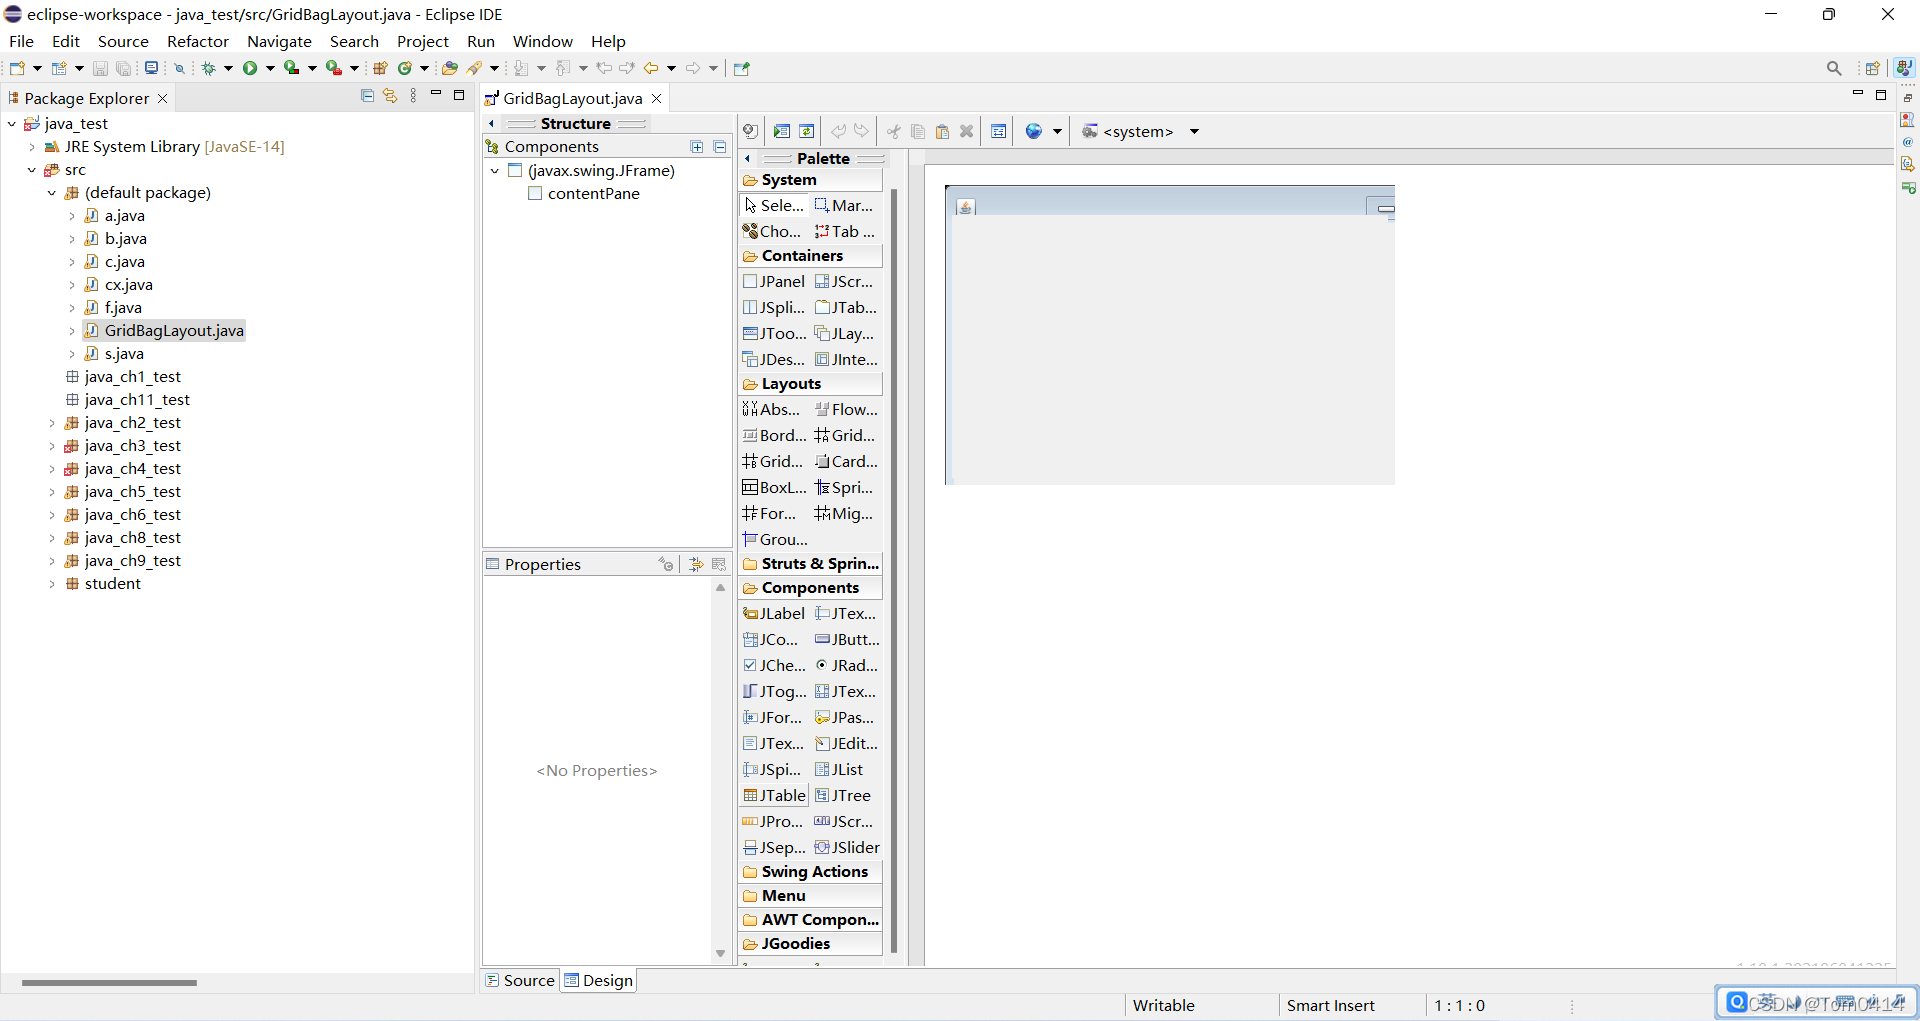The height and width of the screenshot is (1021, 1920).
Task: Select the JTable palette component
Action: point(774,795)
